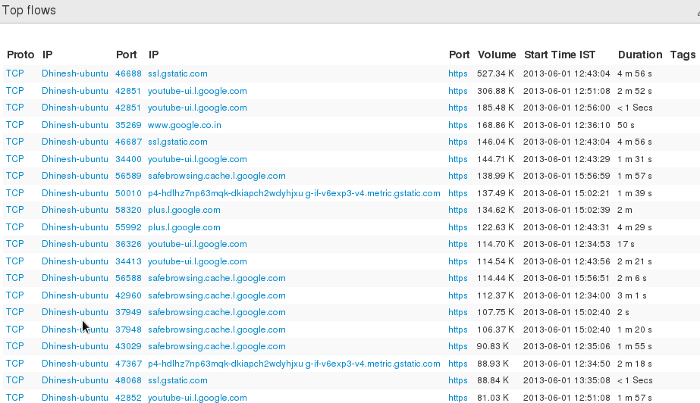
Task: Click Dhinesh-ubuntu host in the port 48068 row
Action: (x=75, y=381)
